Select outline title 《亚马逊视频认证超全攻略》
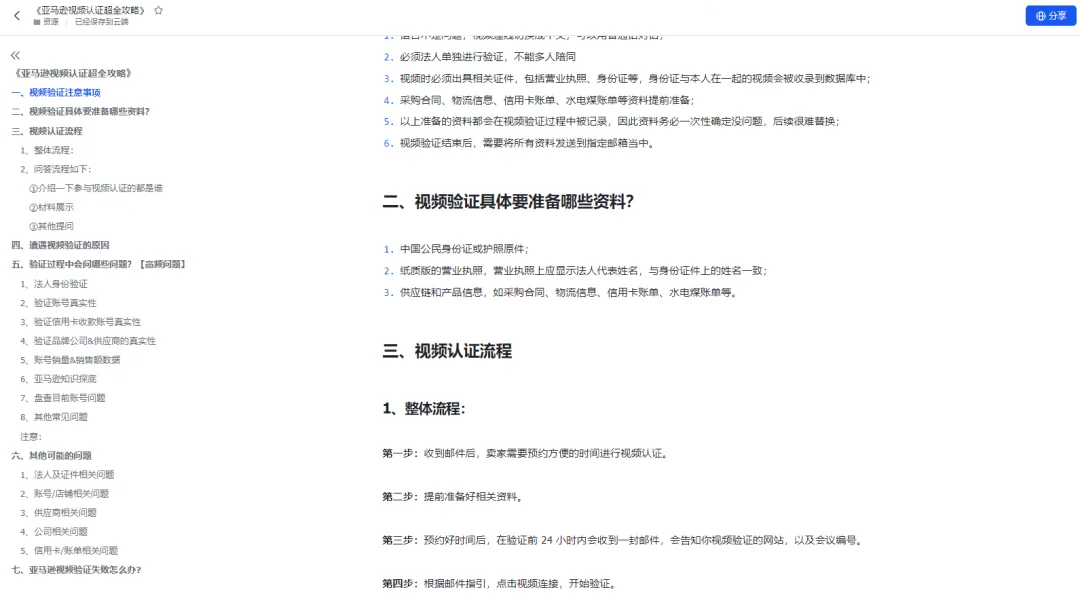 72,73
